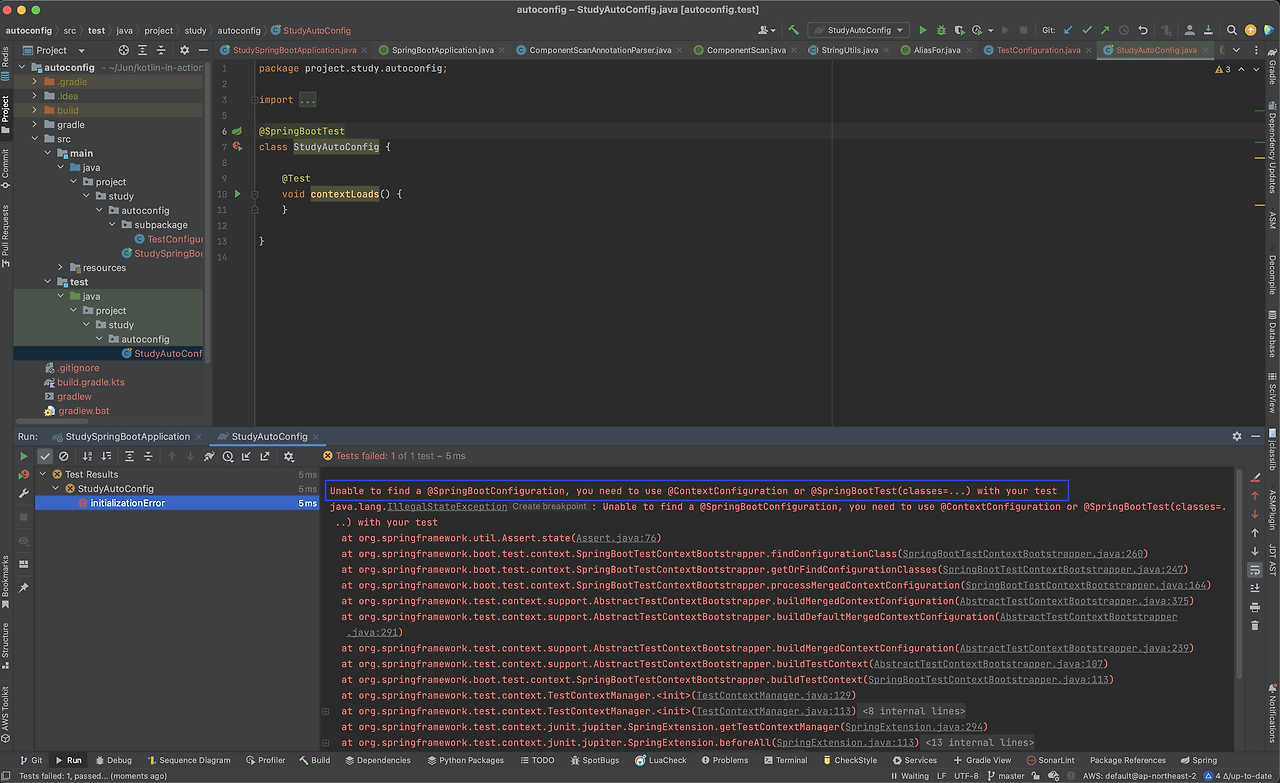
Task: Rerun tests from Run panel
Action: coord(24,456)
